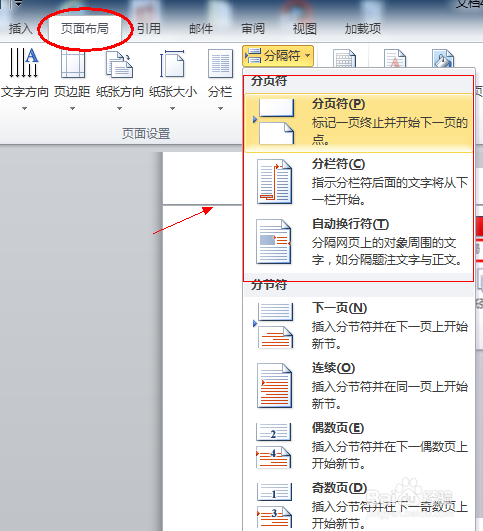483x531 pixels.
Task: Expand the 文字方向 dropdown arrow
Action: point(24,109)
